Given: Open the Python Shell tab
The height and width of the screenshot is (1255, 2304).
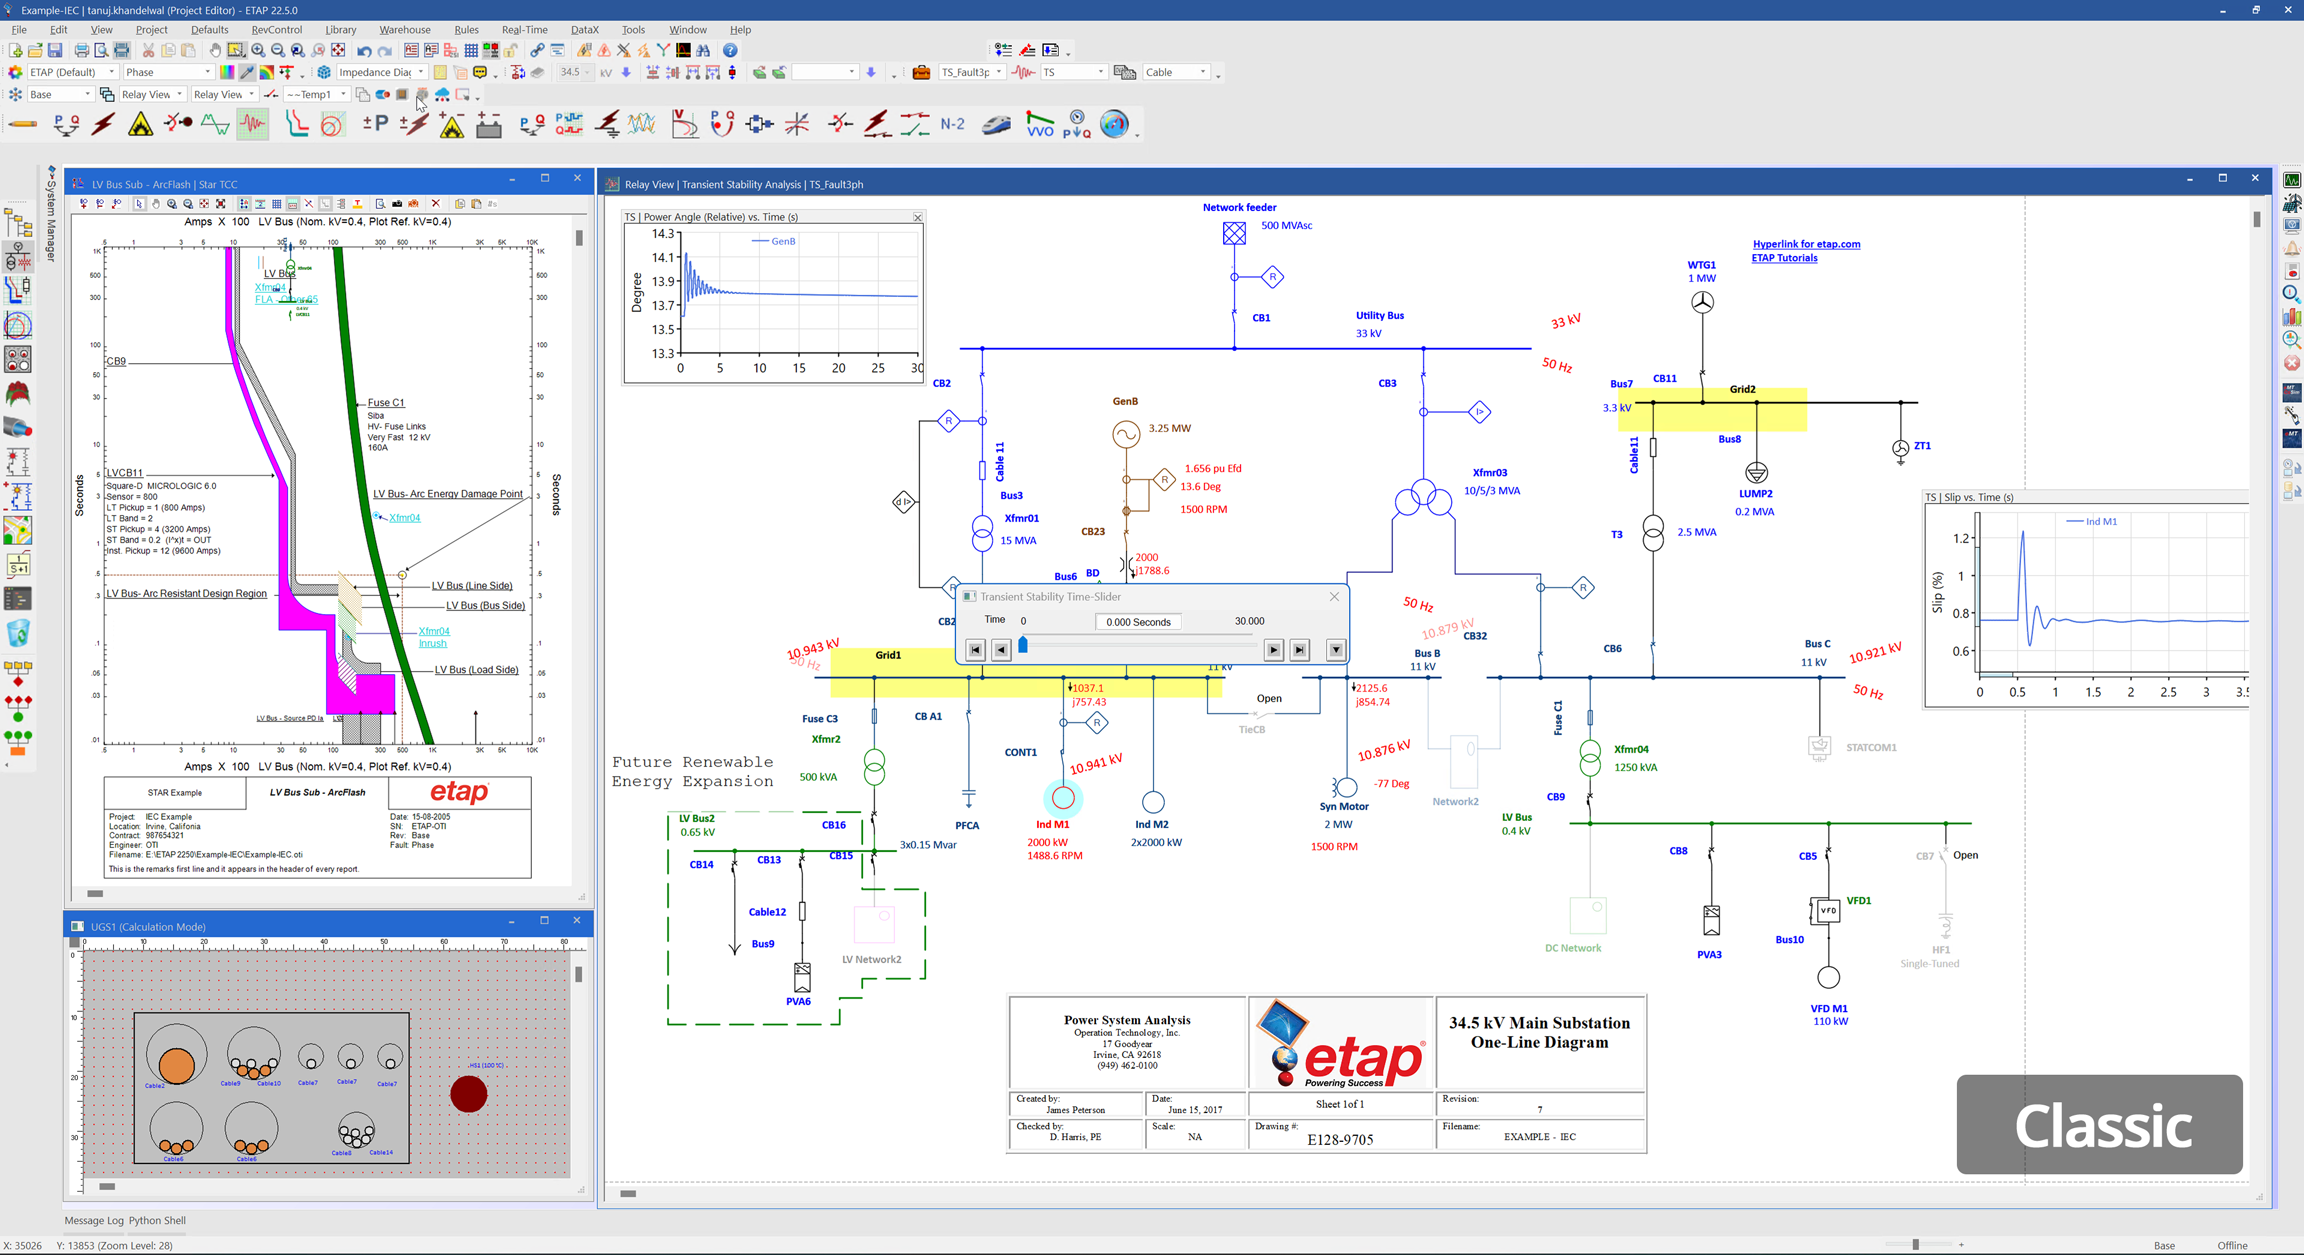Looking at the screenshot, I should coord(157,1220).
